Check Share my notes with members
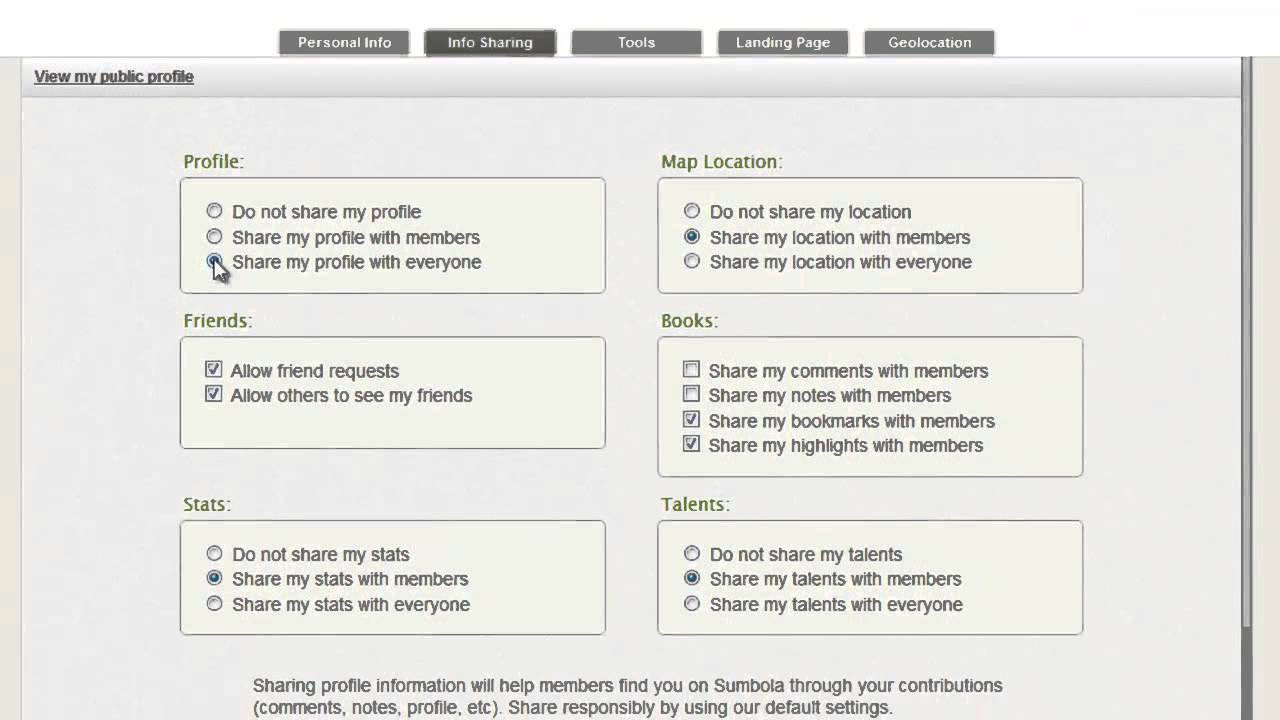 691,394
